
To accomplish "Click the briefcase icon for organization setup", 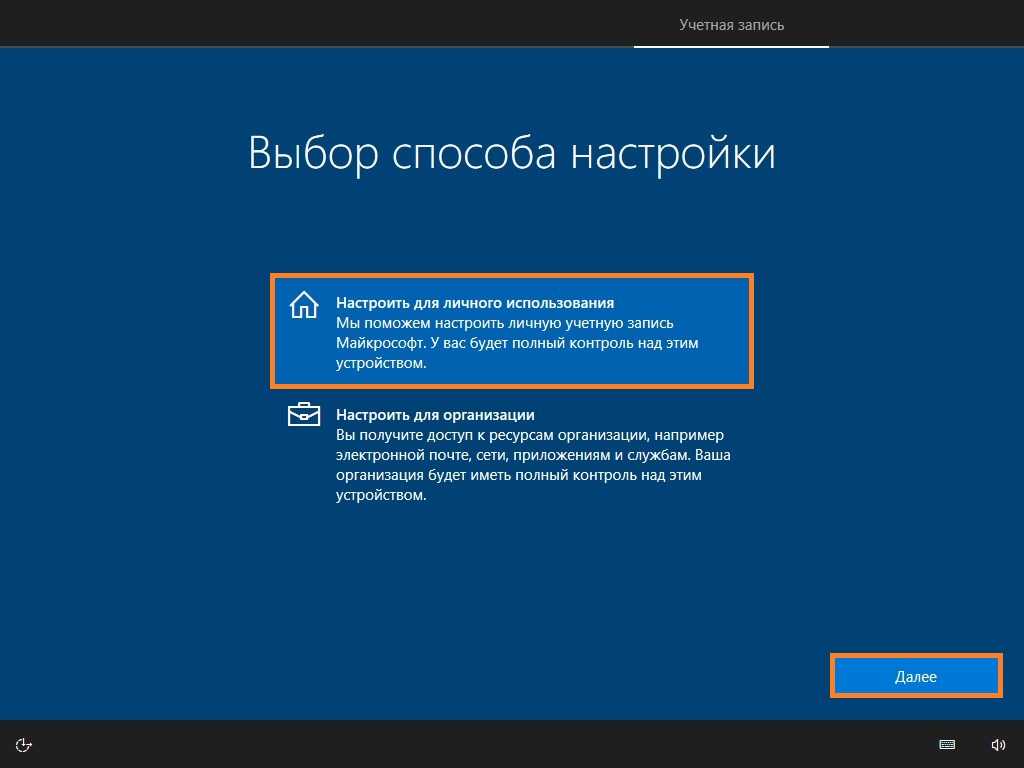I will (303, 415).
